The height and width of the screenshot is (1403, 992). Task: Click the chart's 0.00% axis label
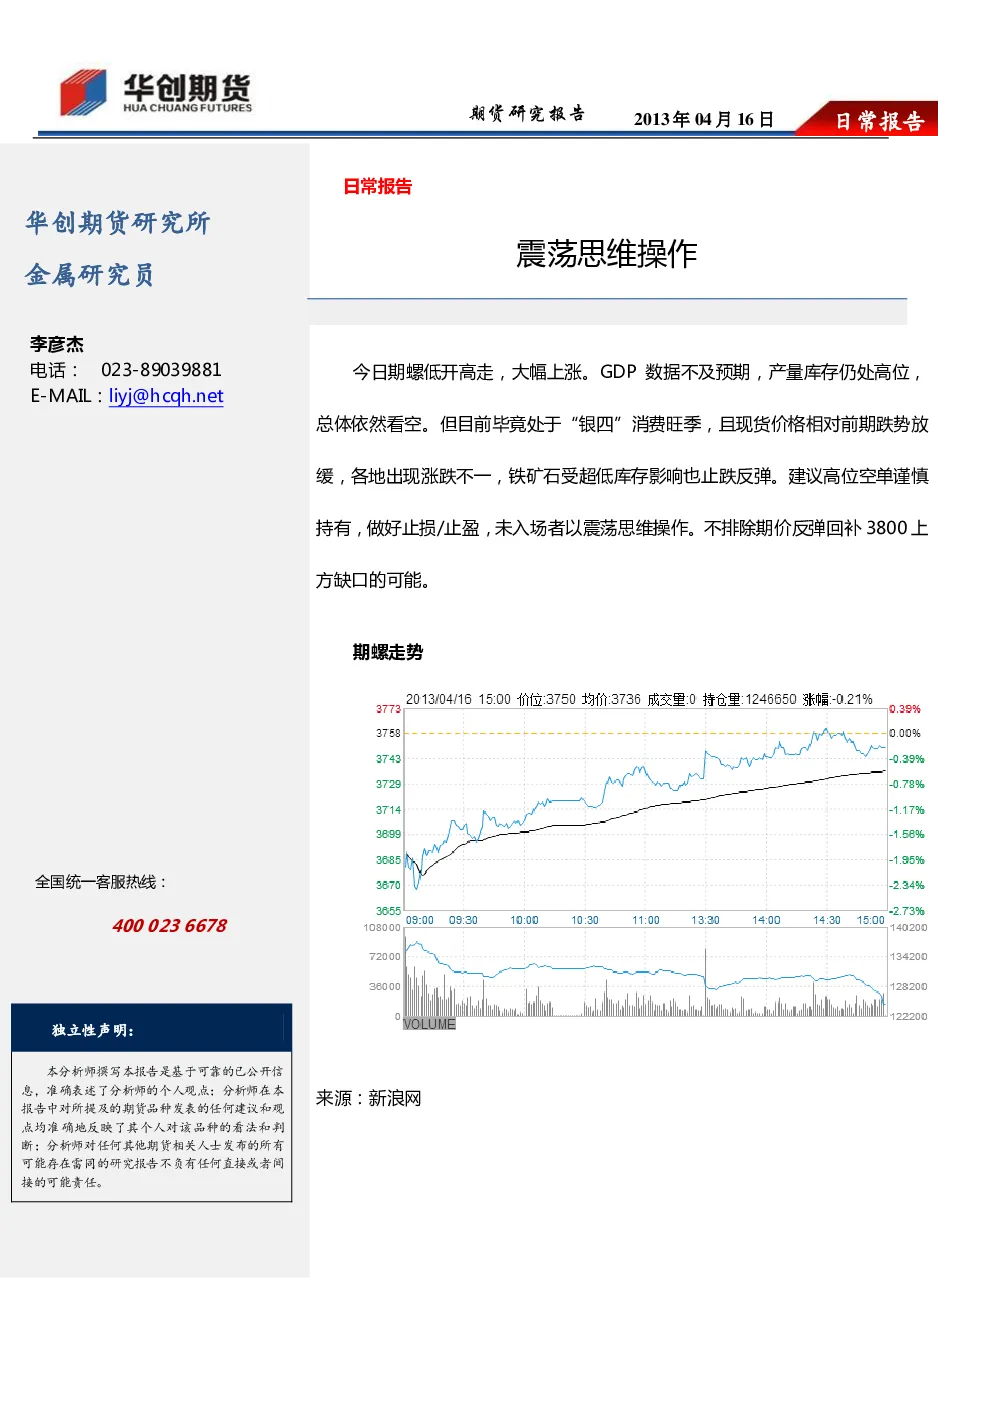click(905, 733)
